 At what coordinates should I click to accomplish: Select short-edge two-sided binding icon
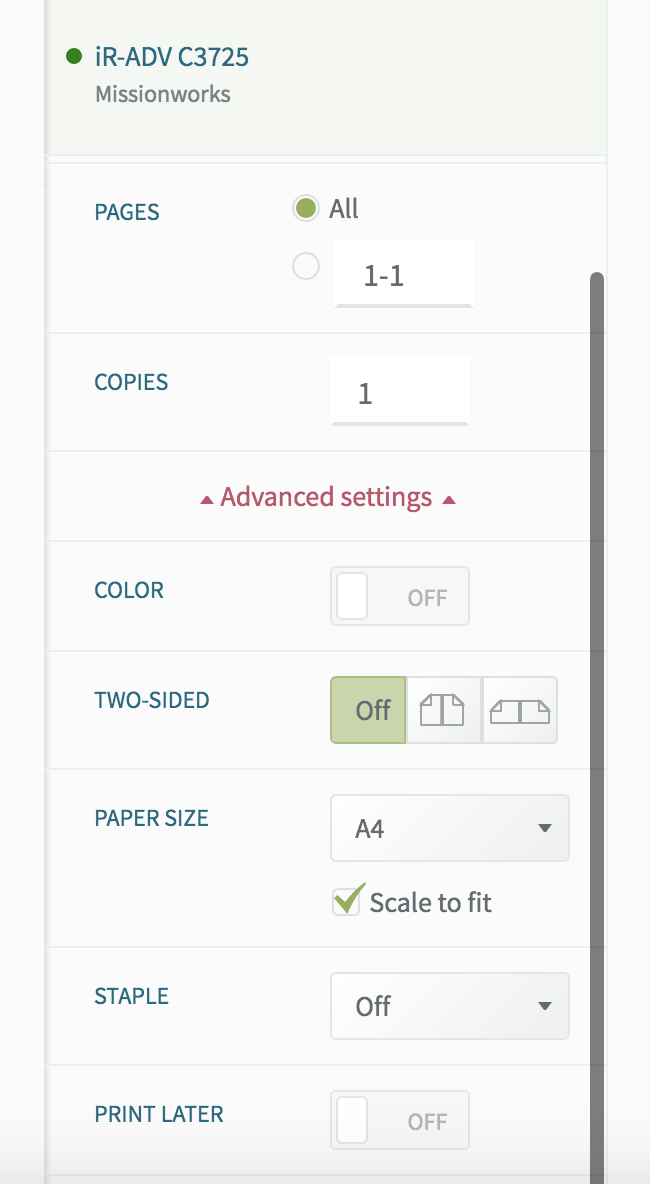point(520,711)
